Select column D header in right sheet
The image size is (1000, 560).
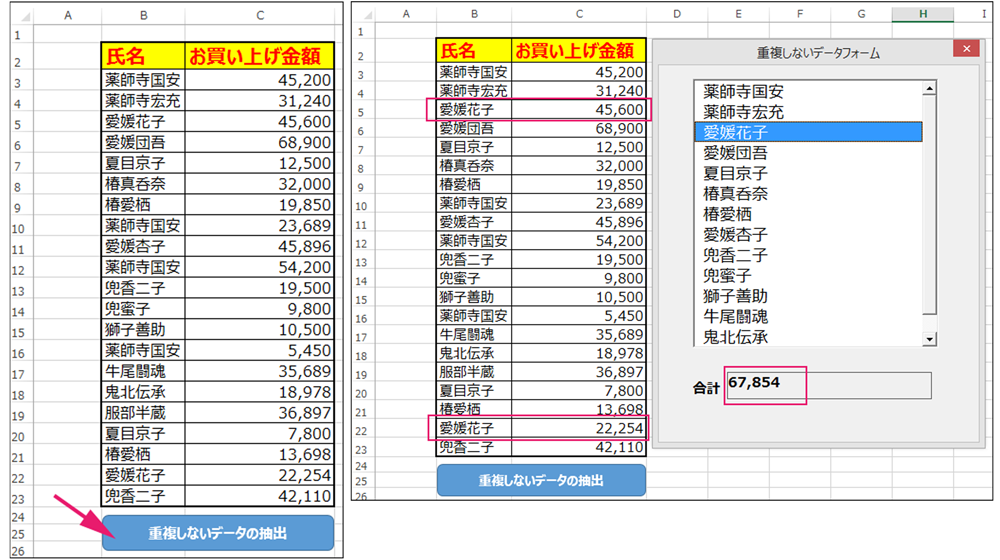(677, 13)
